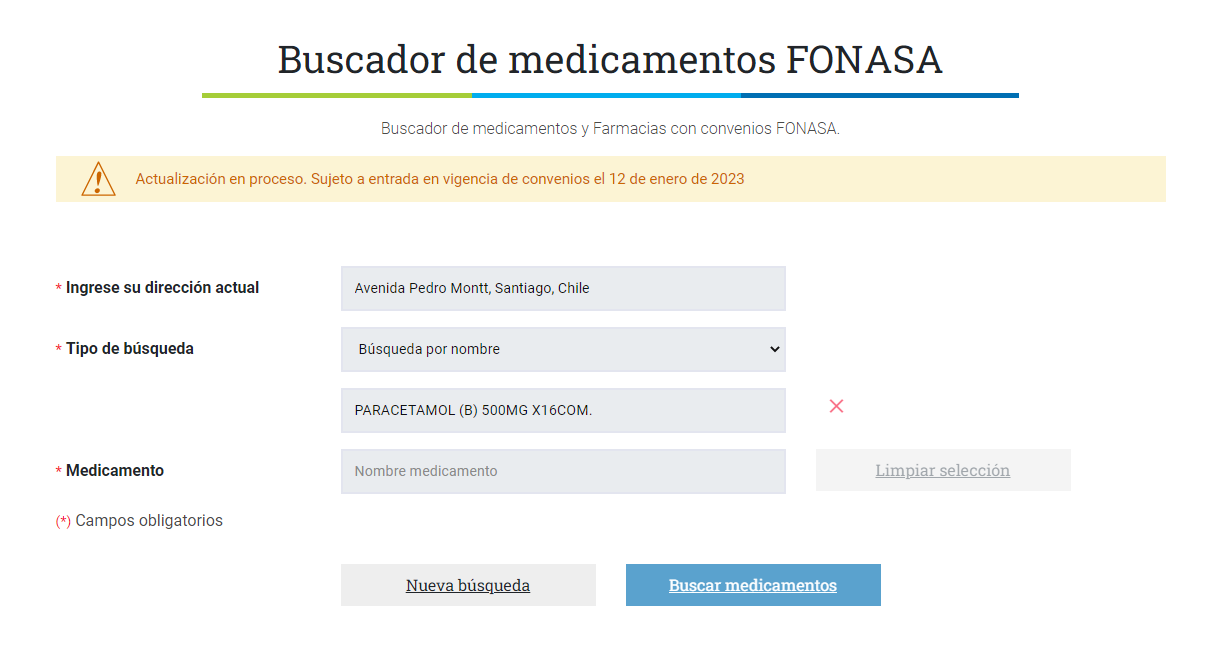
Task: Click the green segment of the title underline
Action: [x=337, y=96]
